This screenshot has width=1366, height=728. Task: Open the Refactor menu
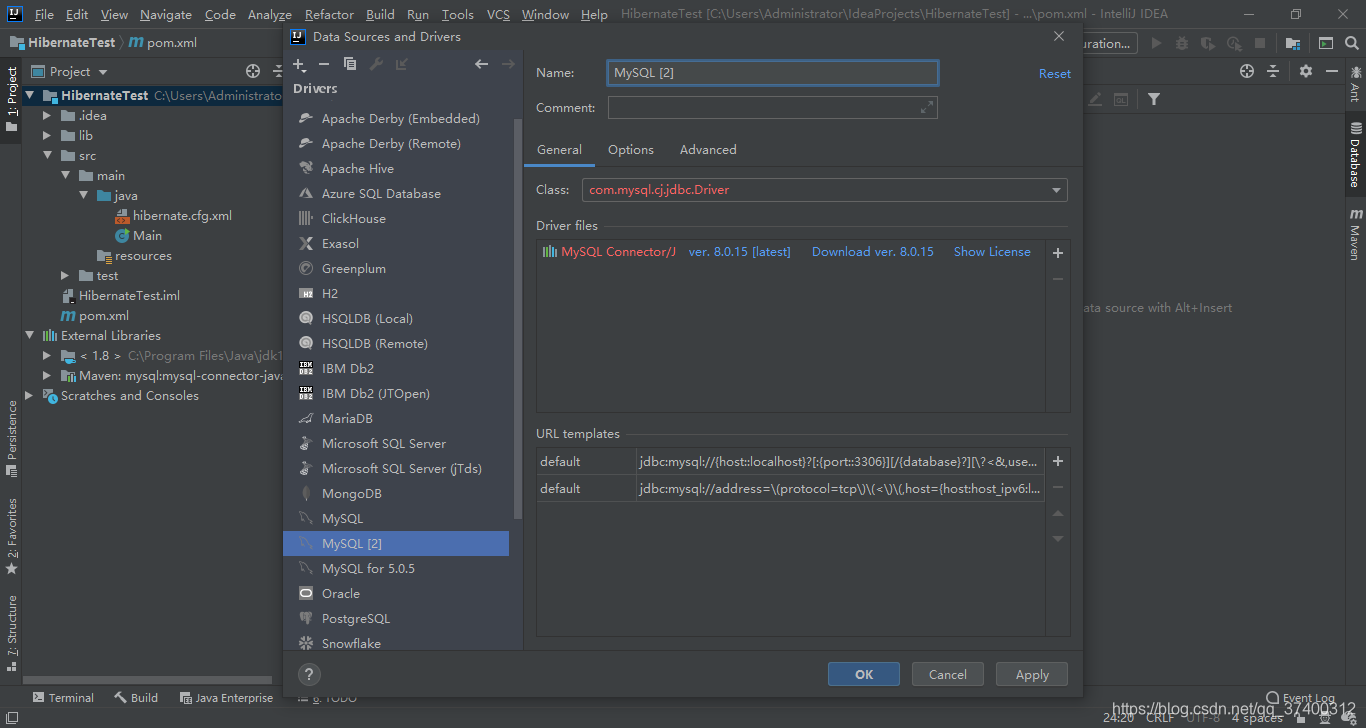(329, 14)
